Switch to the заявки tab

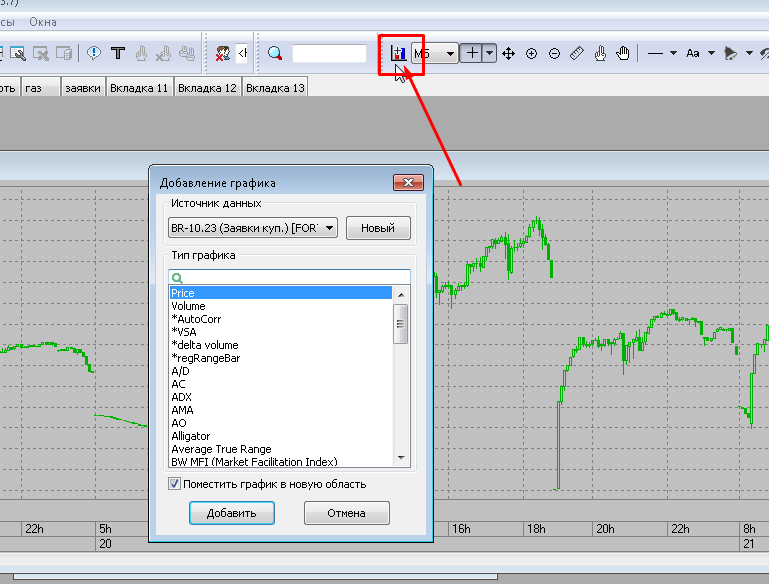click(82, 88)
